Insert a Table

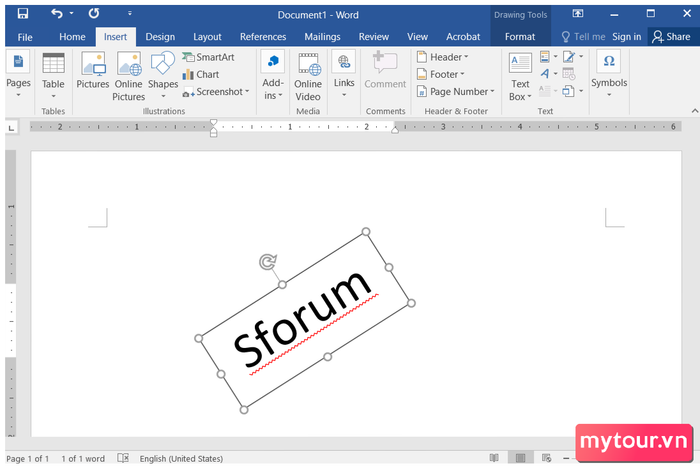coord(53,75)
